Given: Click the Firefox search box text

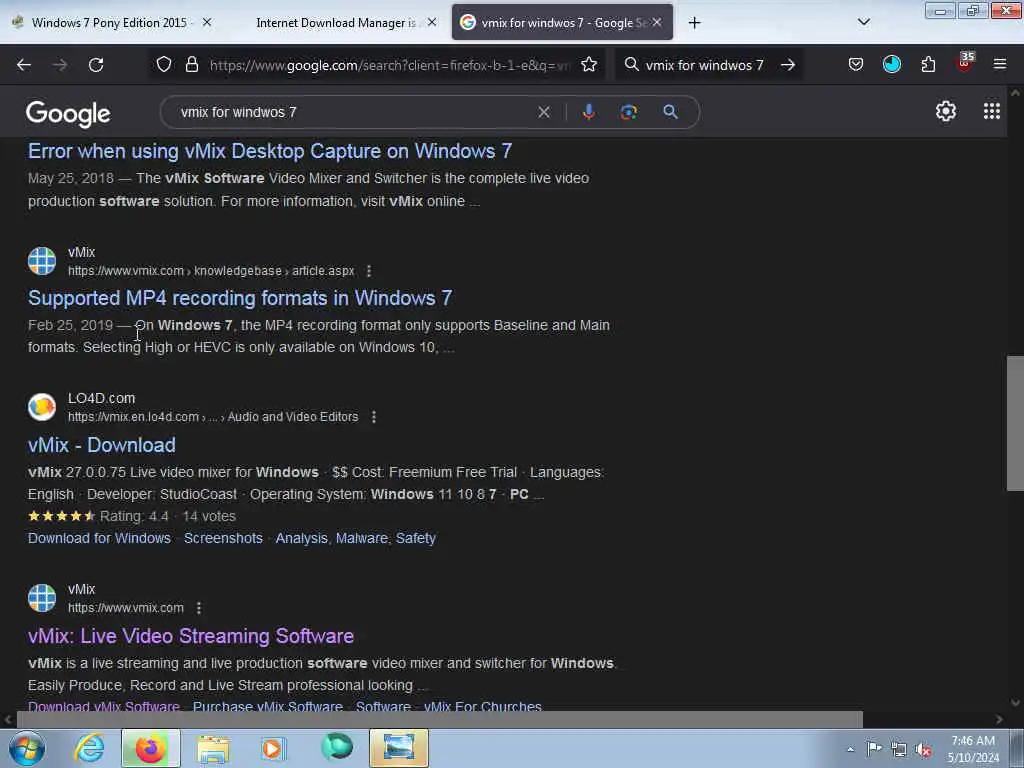Looking at the screenshot, I should (x=704, y=65).
